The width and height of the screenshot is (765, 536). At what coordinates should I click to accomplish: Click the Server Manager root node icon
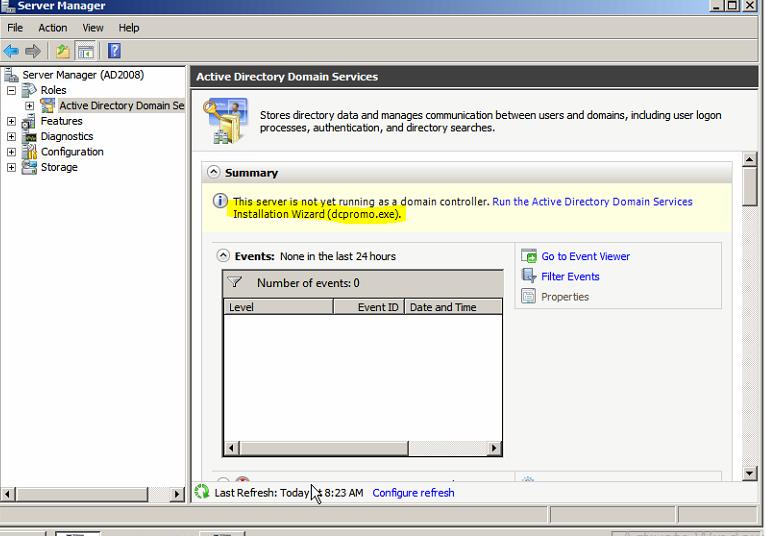pyautogui.click(x=11, y=75)
